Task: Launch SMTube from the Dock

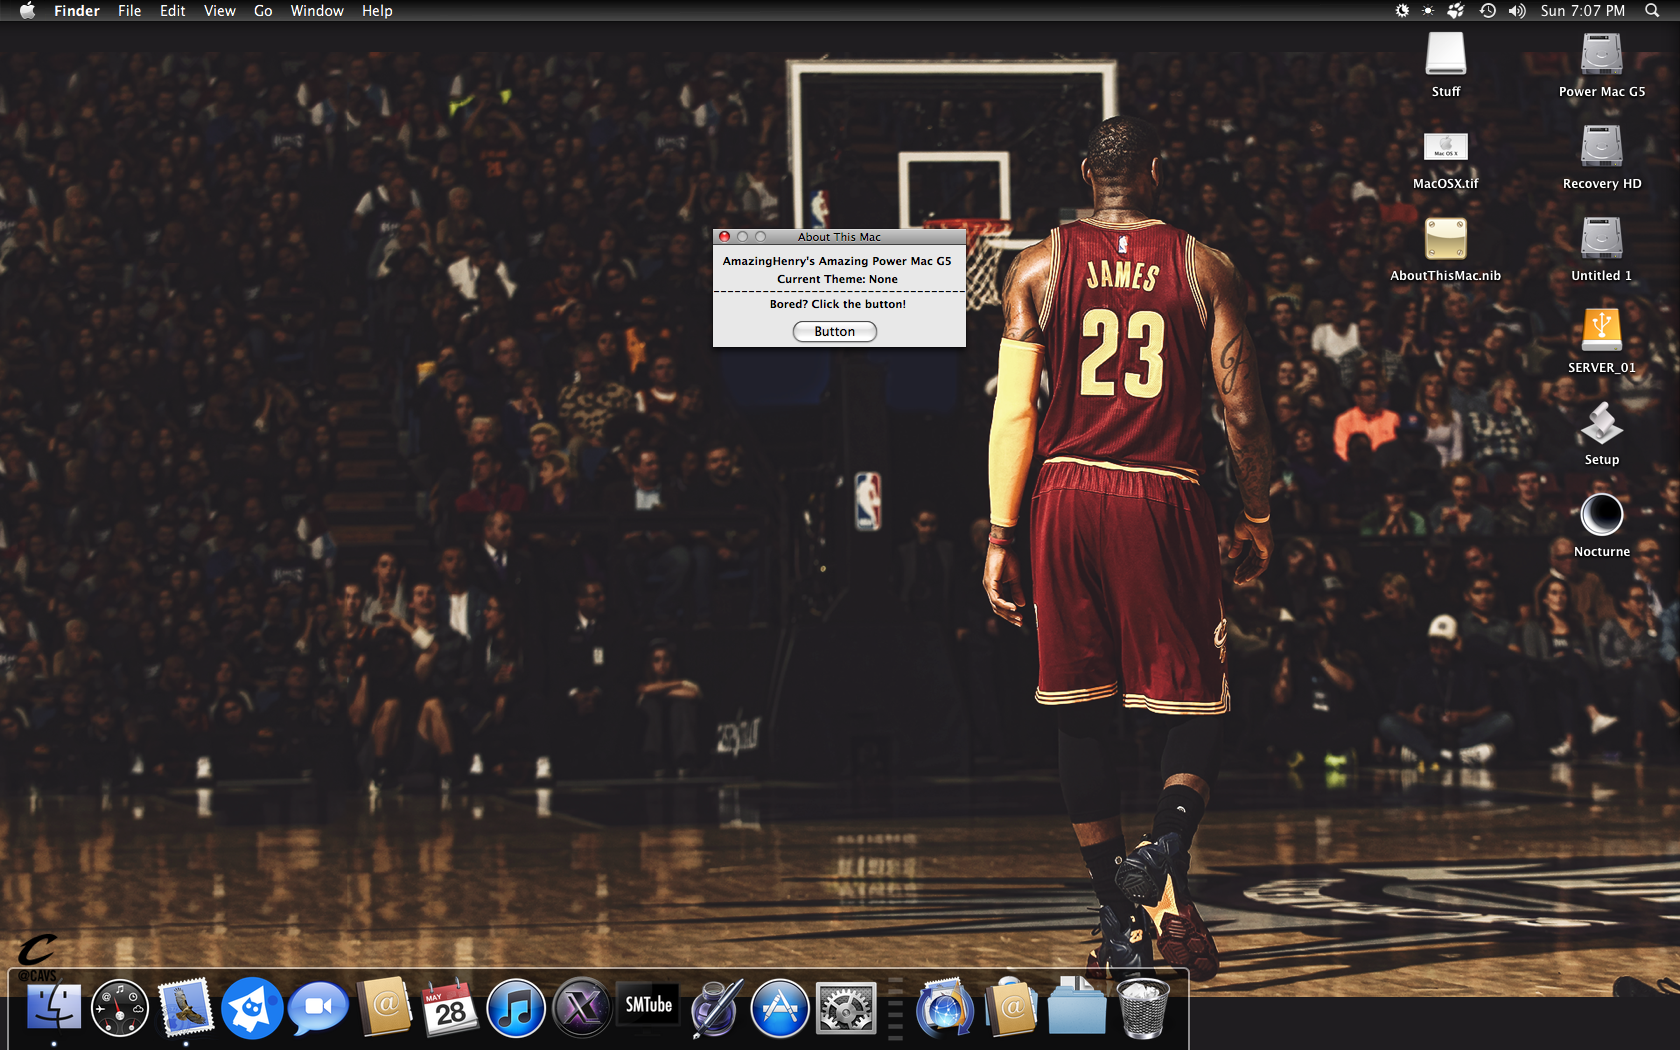Action: [x=648, y=1004]
